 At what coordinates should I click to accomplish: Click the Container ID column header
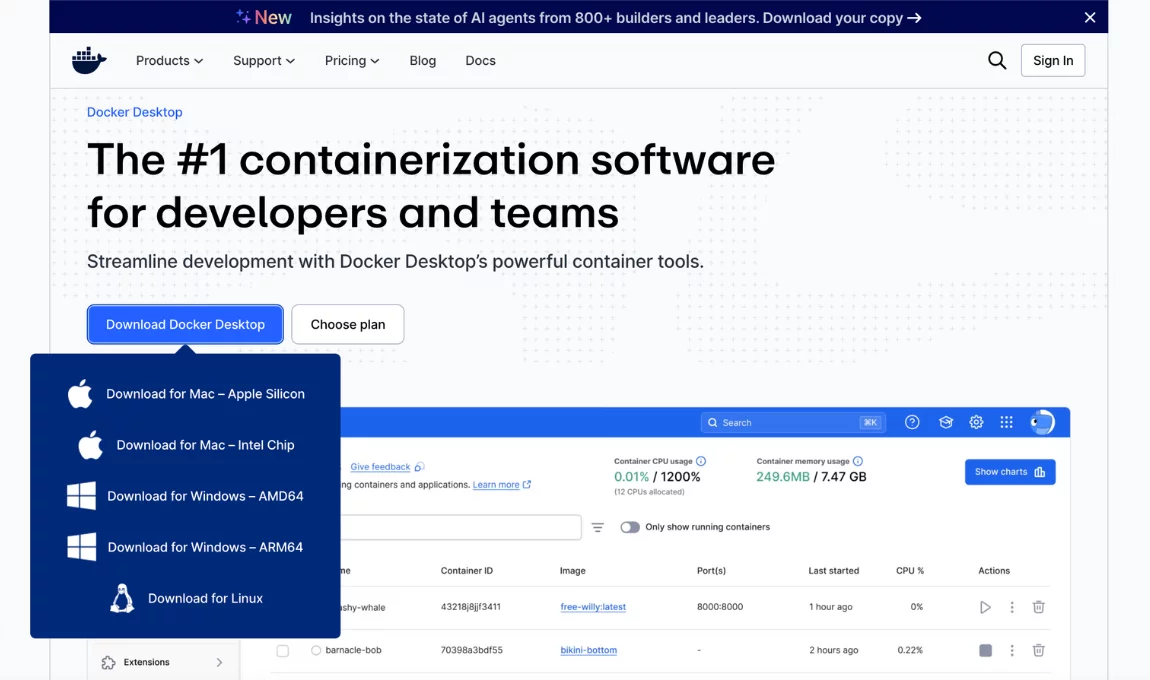pyautogui.click(x=466, y=571)
